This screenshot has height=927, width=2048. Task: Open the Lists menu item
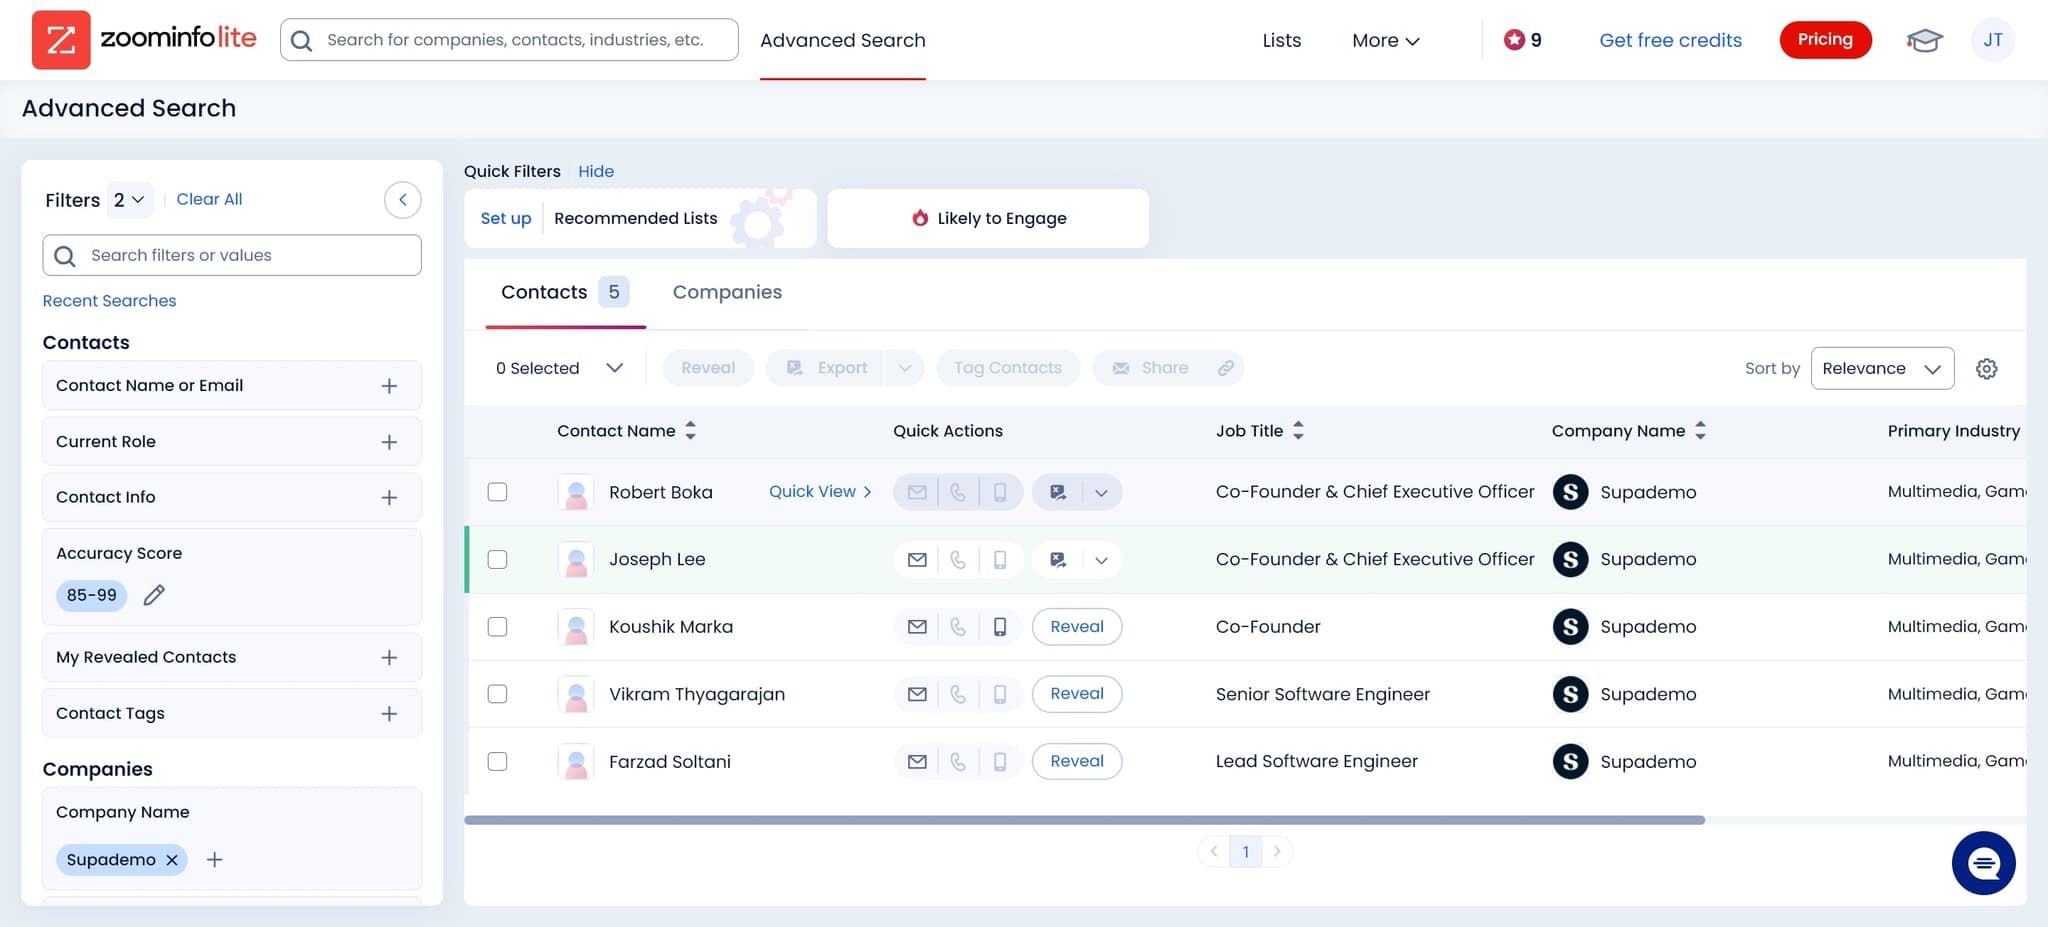pyautogui.click(x=1281, y=41)
